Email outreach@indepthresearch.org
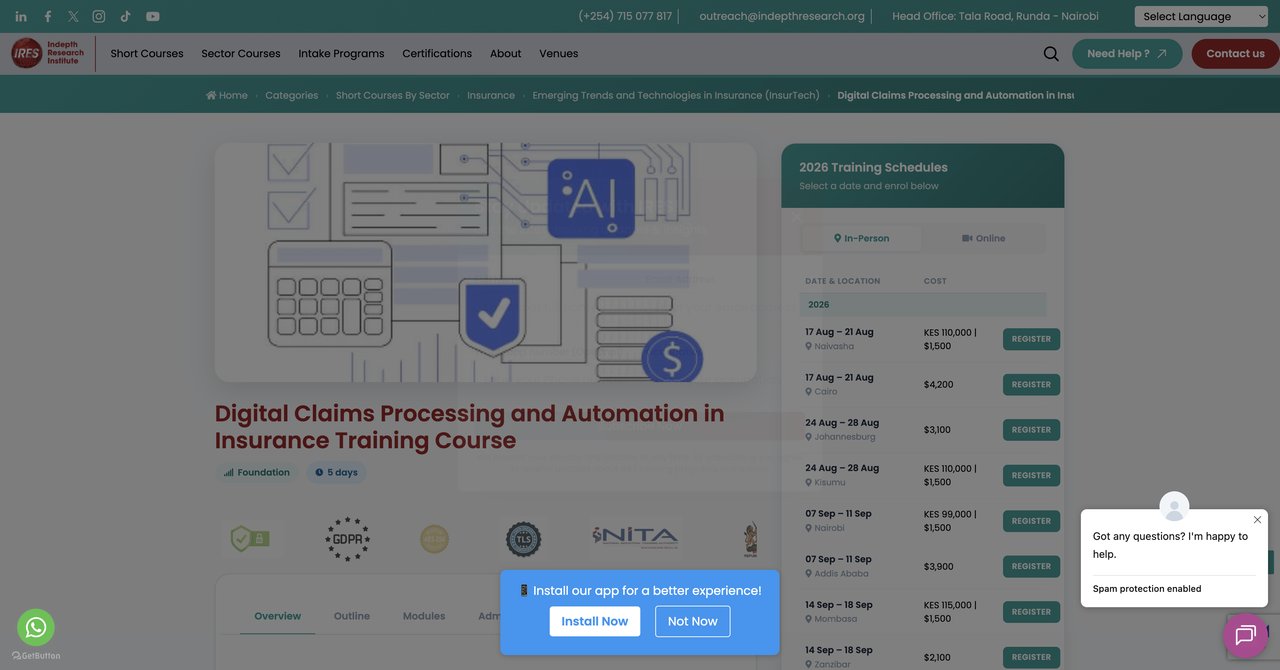This screenshot has width=1280, height=670. pos(782,16)
